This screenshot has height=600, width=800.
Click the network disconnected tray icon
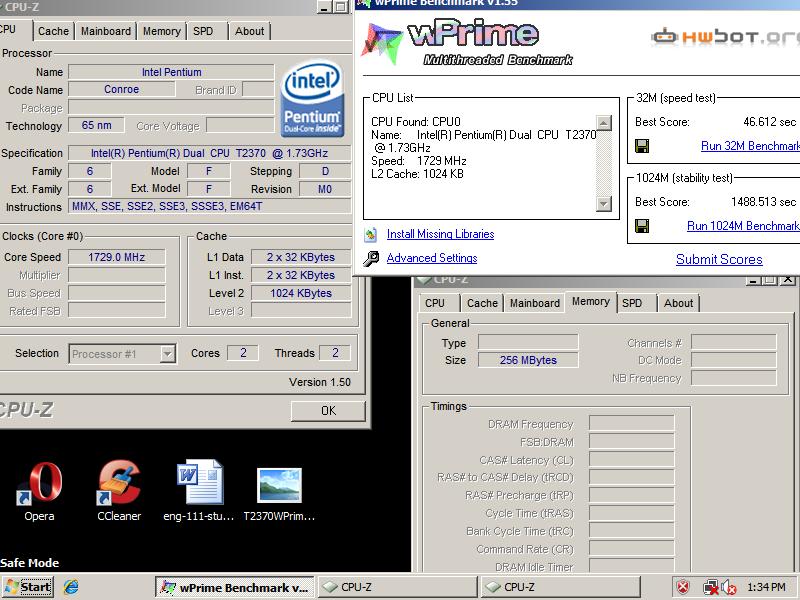[x=710, y=587]
